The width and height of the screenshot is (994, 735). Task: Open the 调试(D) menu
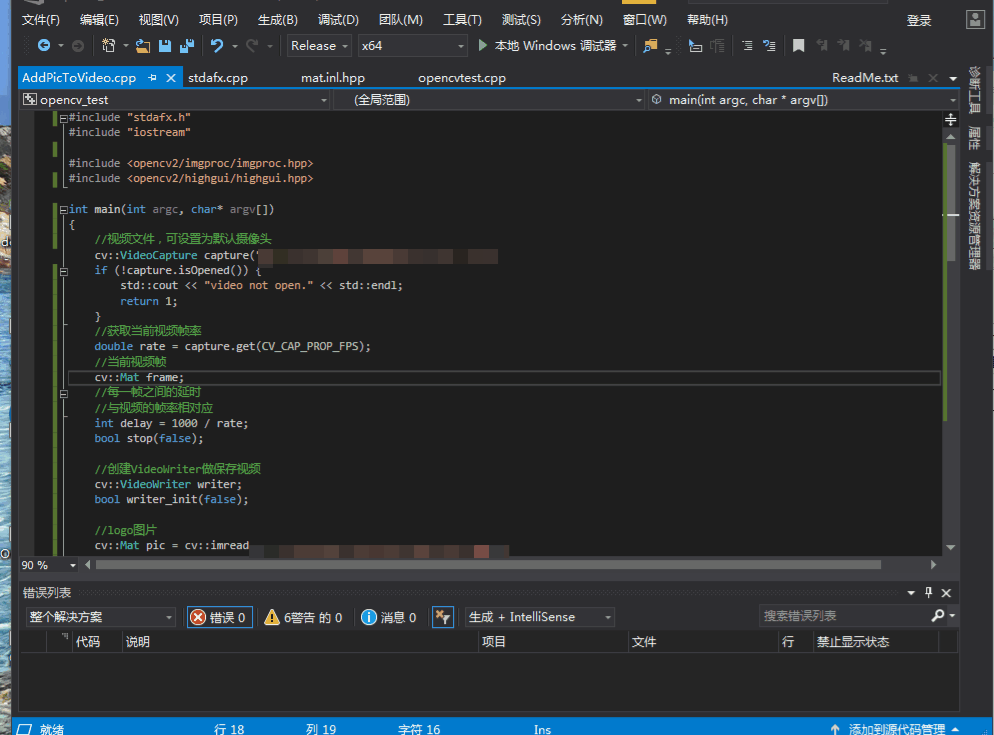[338, 20]
